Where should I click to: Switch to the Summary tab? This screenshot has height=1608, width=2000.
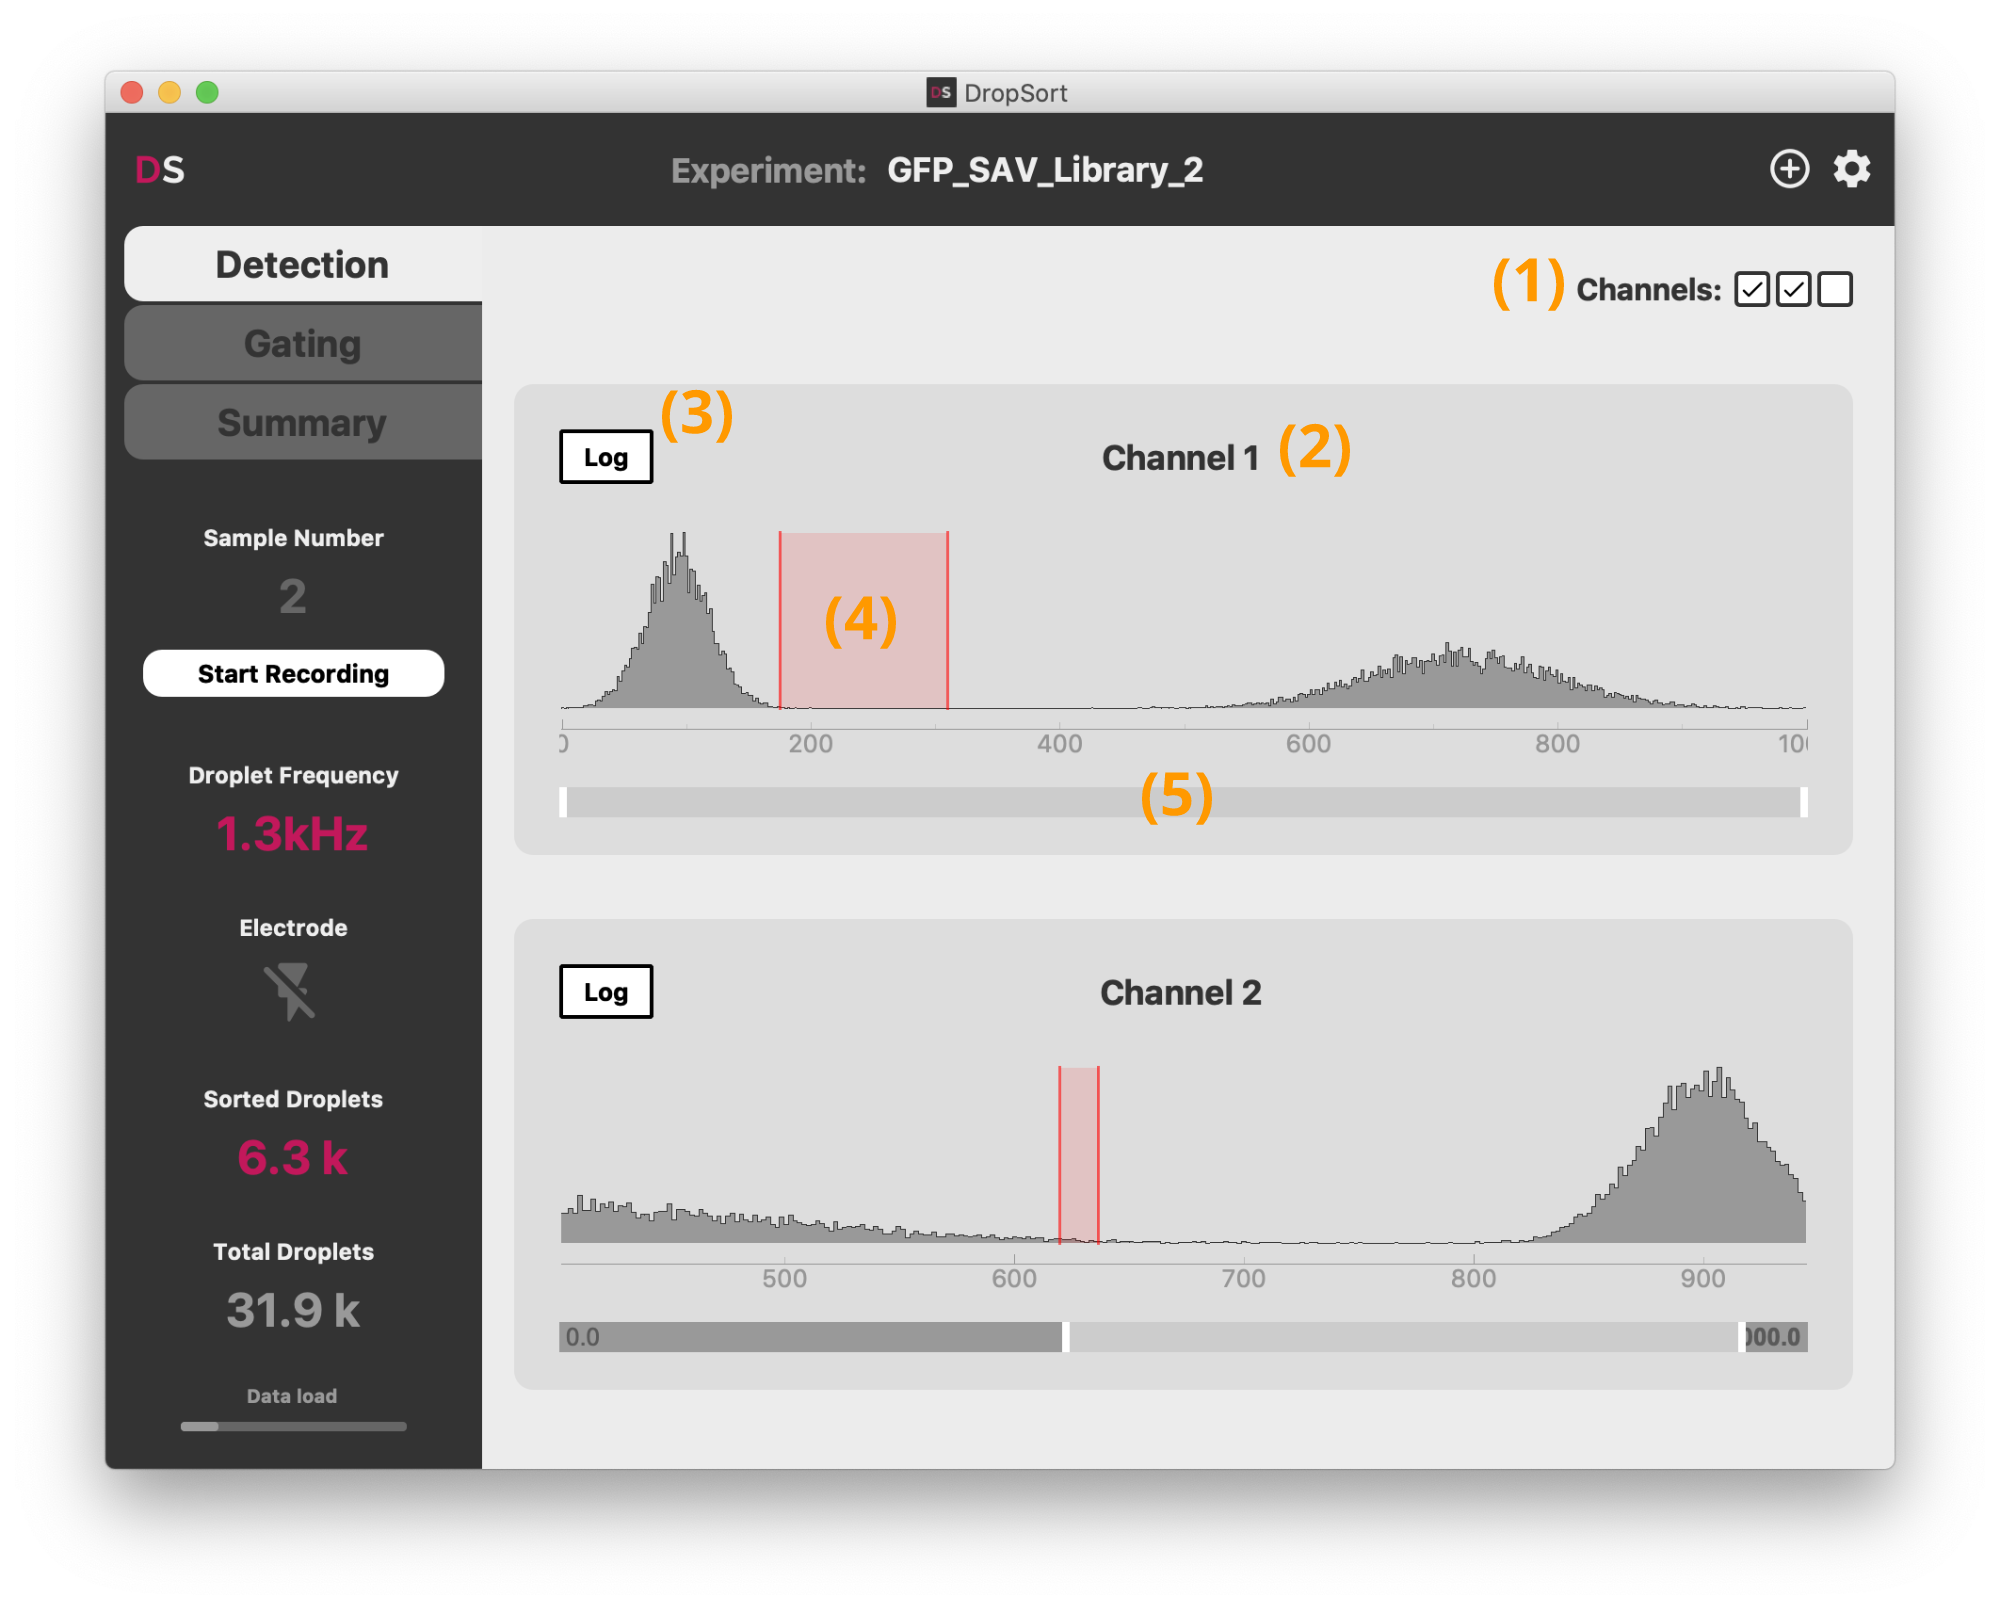[x=300, y=422]
